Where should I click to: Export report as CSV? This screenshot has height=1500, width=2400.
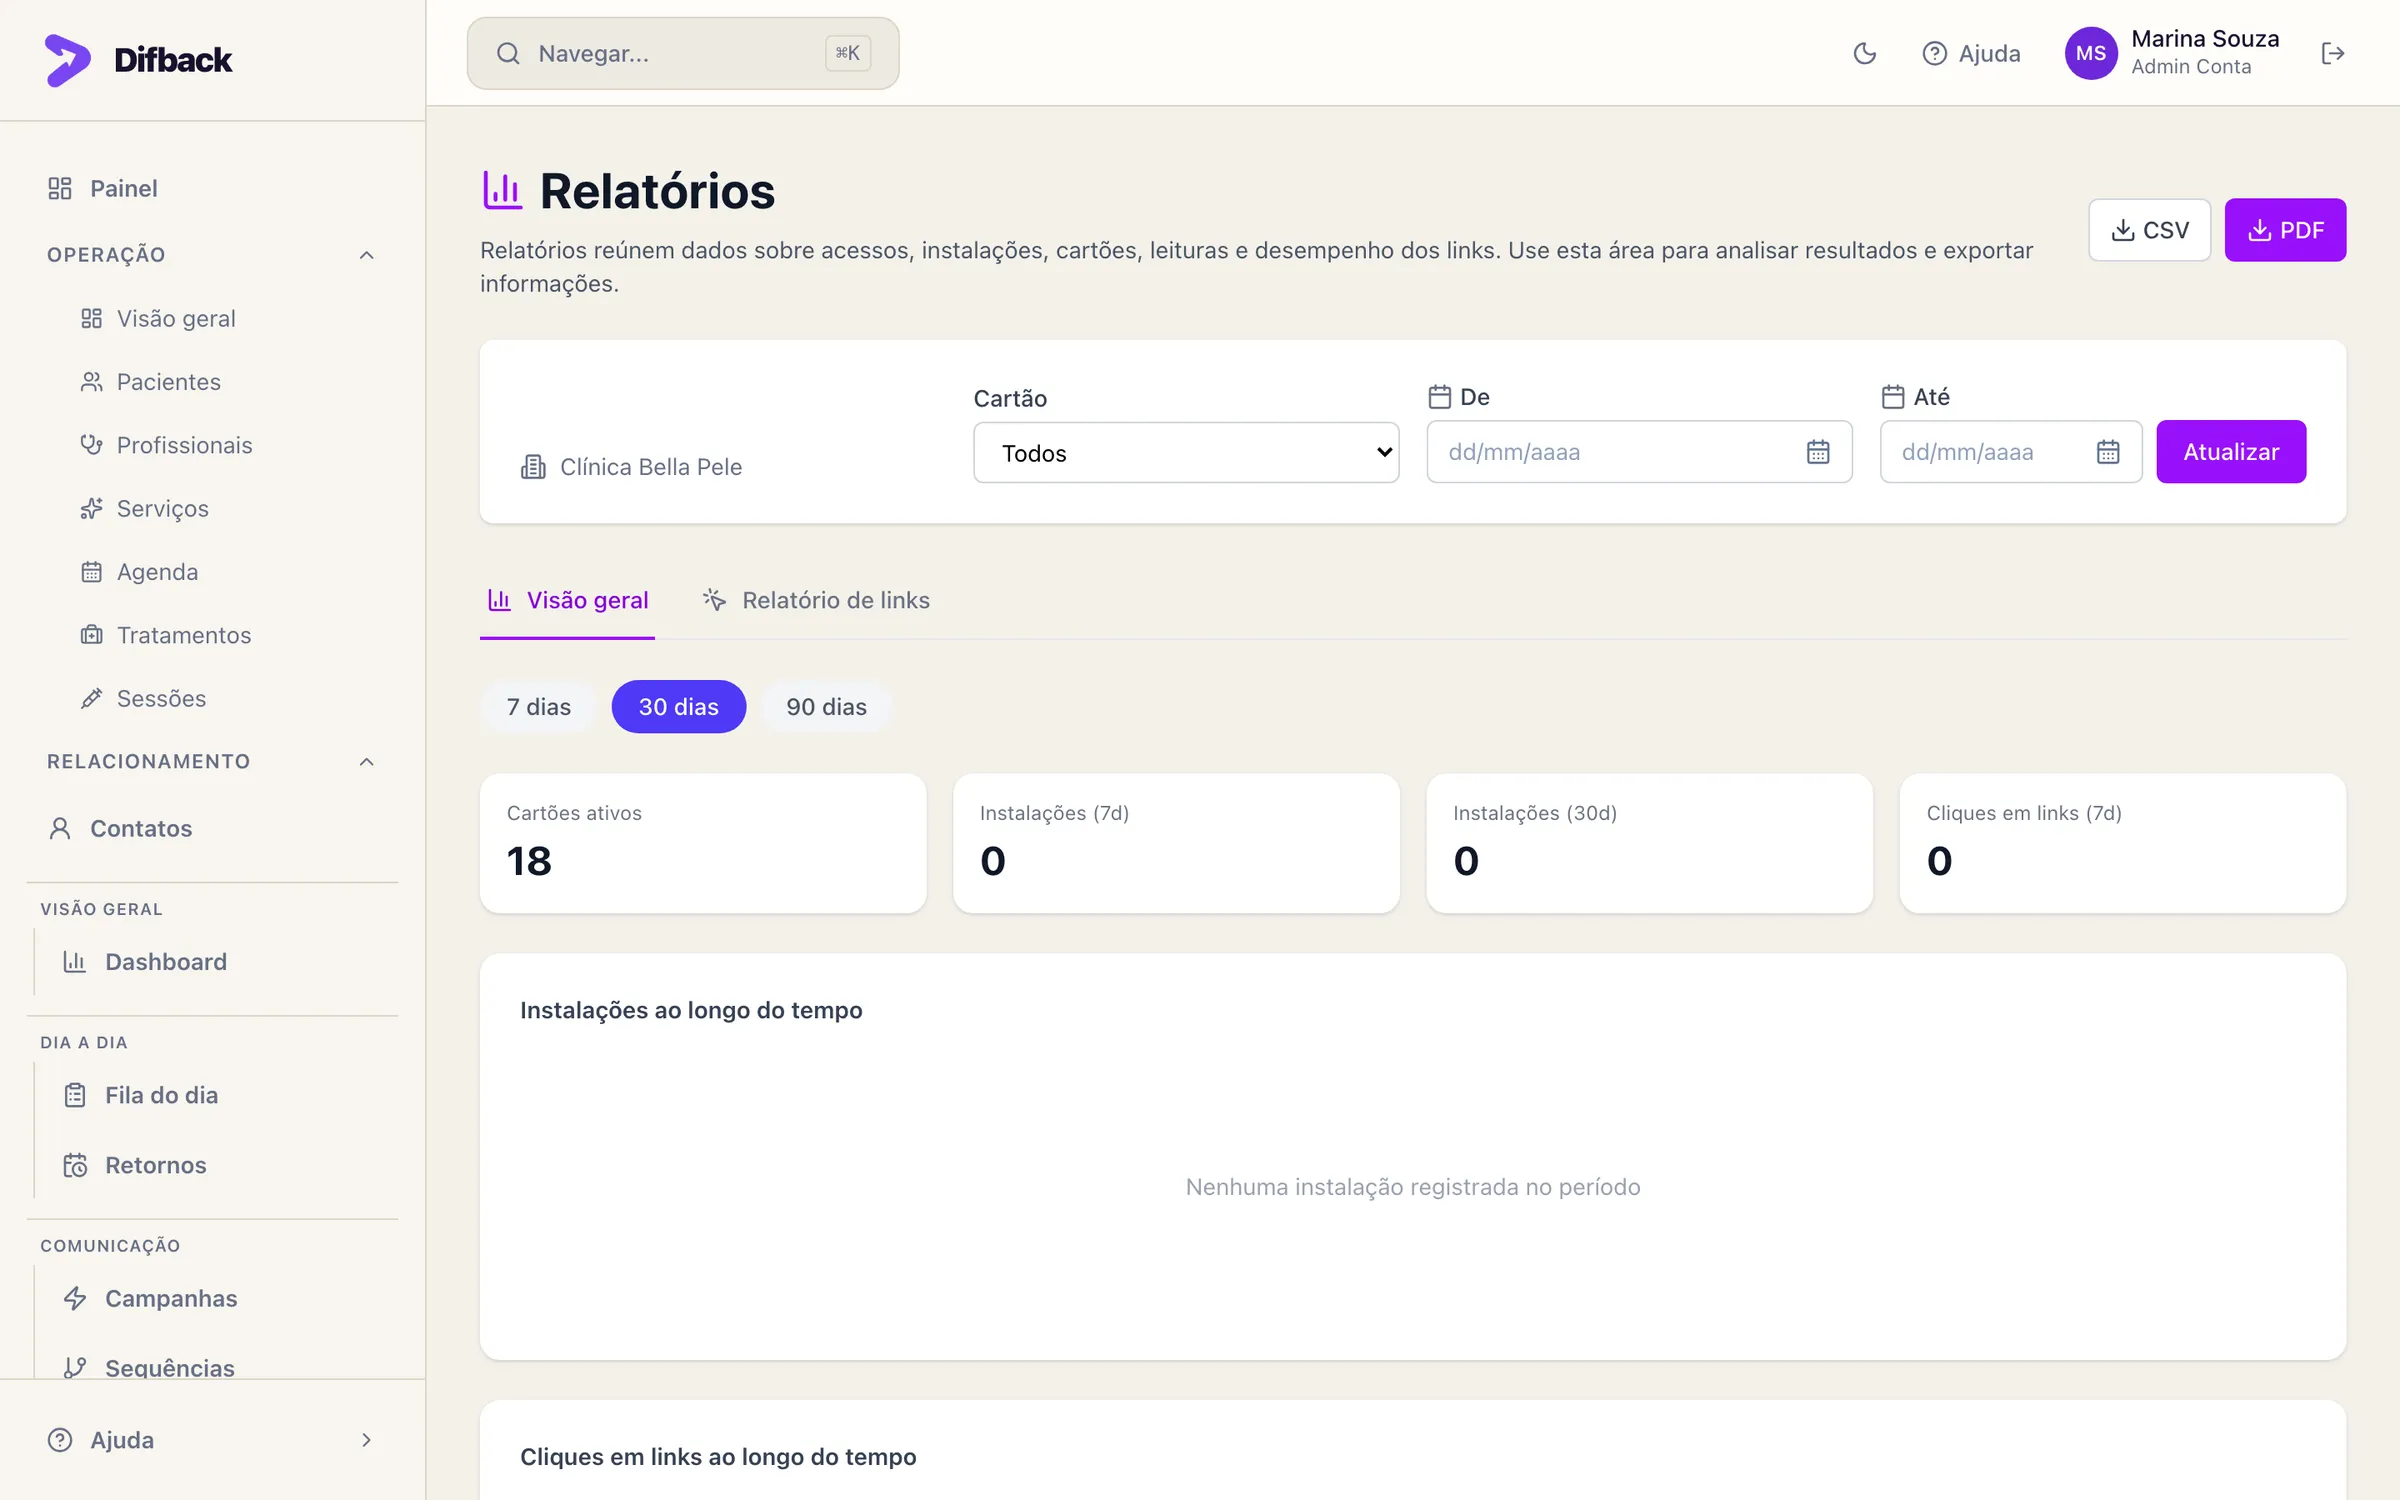2149,230
